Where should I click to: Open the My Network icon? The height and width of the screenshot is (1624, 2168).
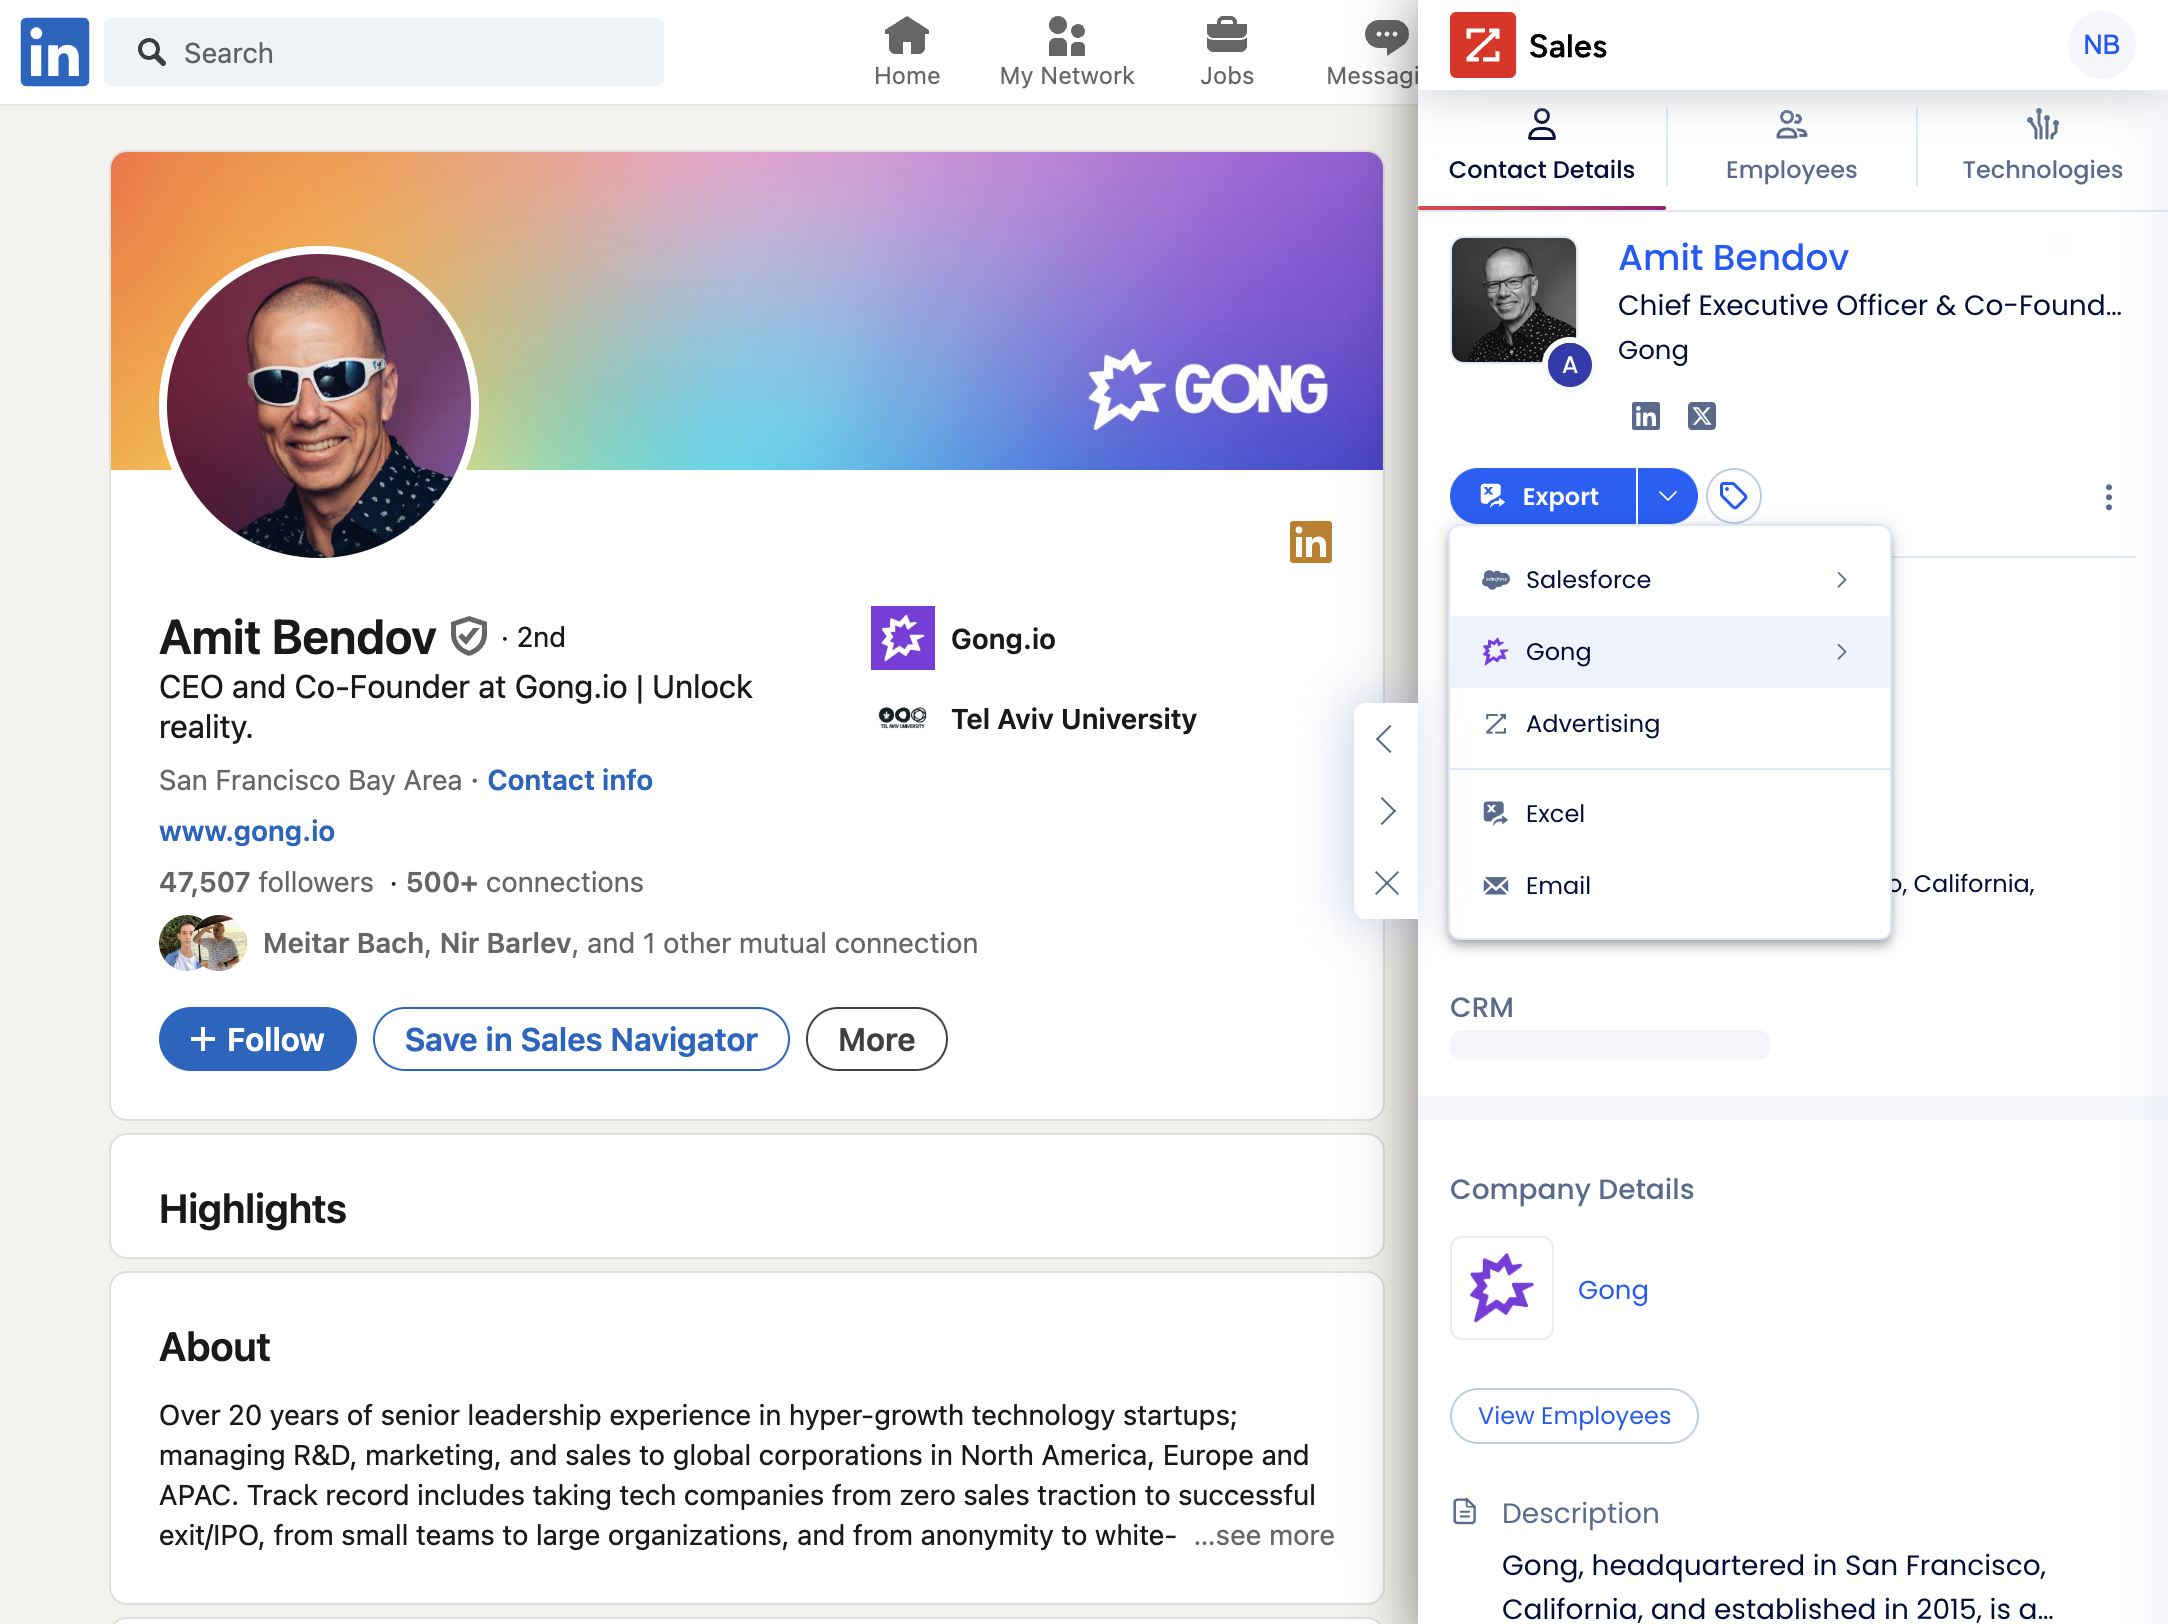pyautogui.click(x=1066, y=38)
